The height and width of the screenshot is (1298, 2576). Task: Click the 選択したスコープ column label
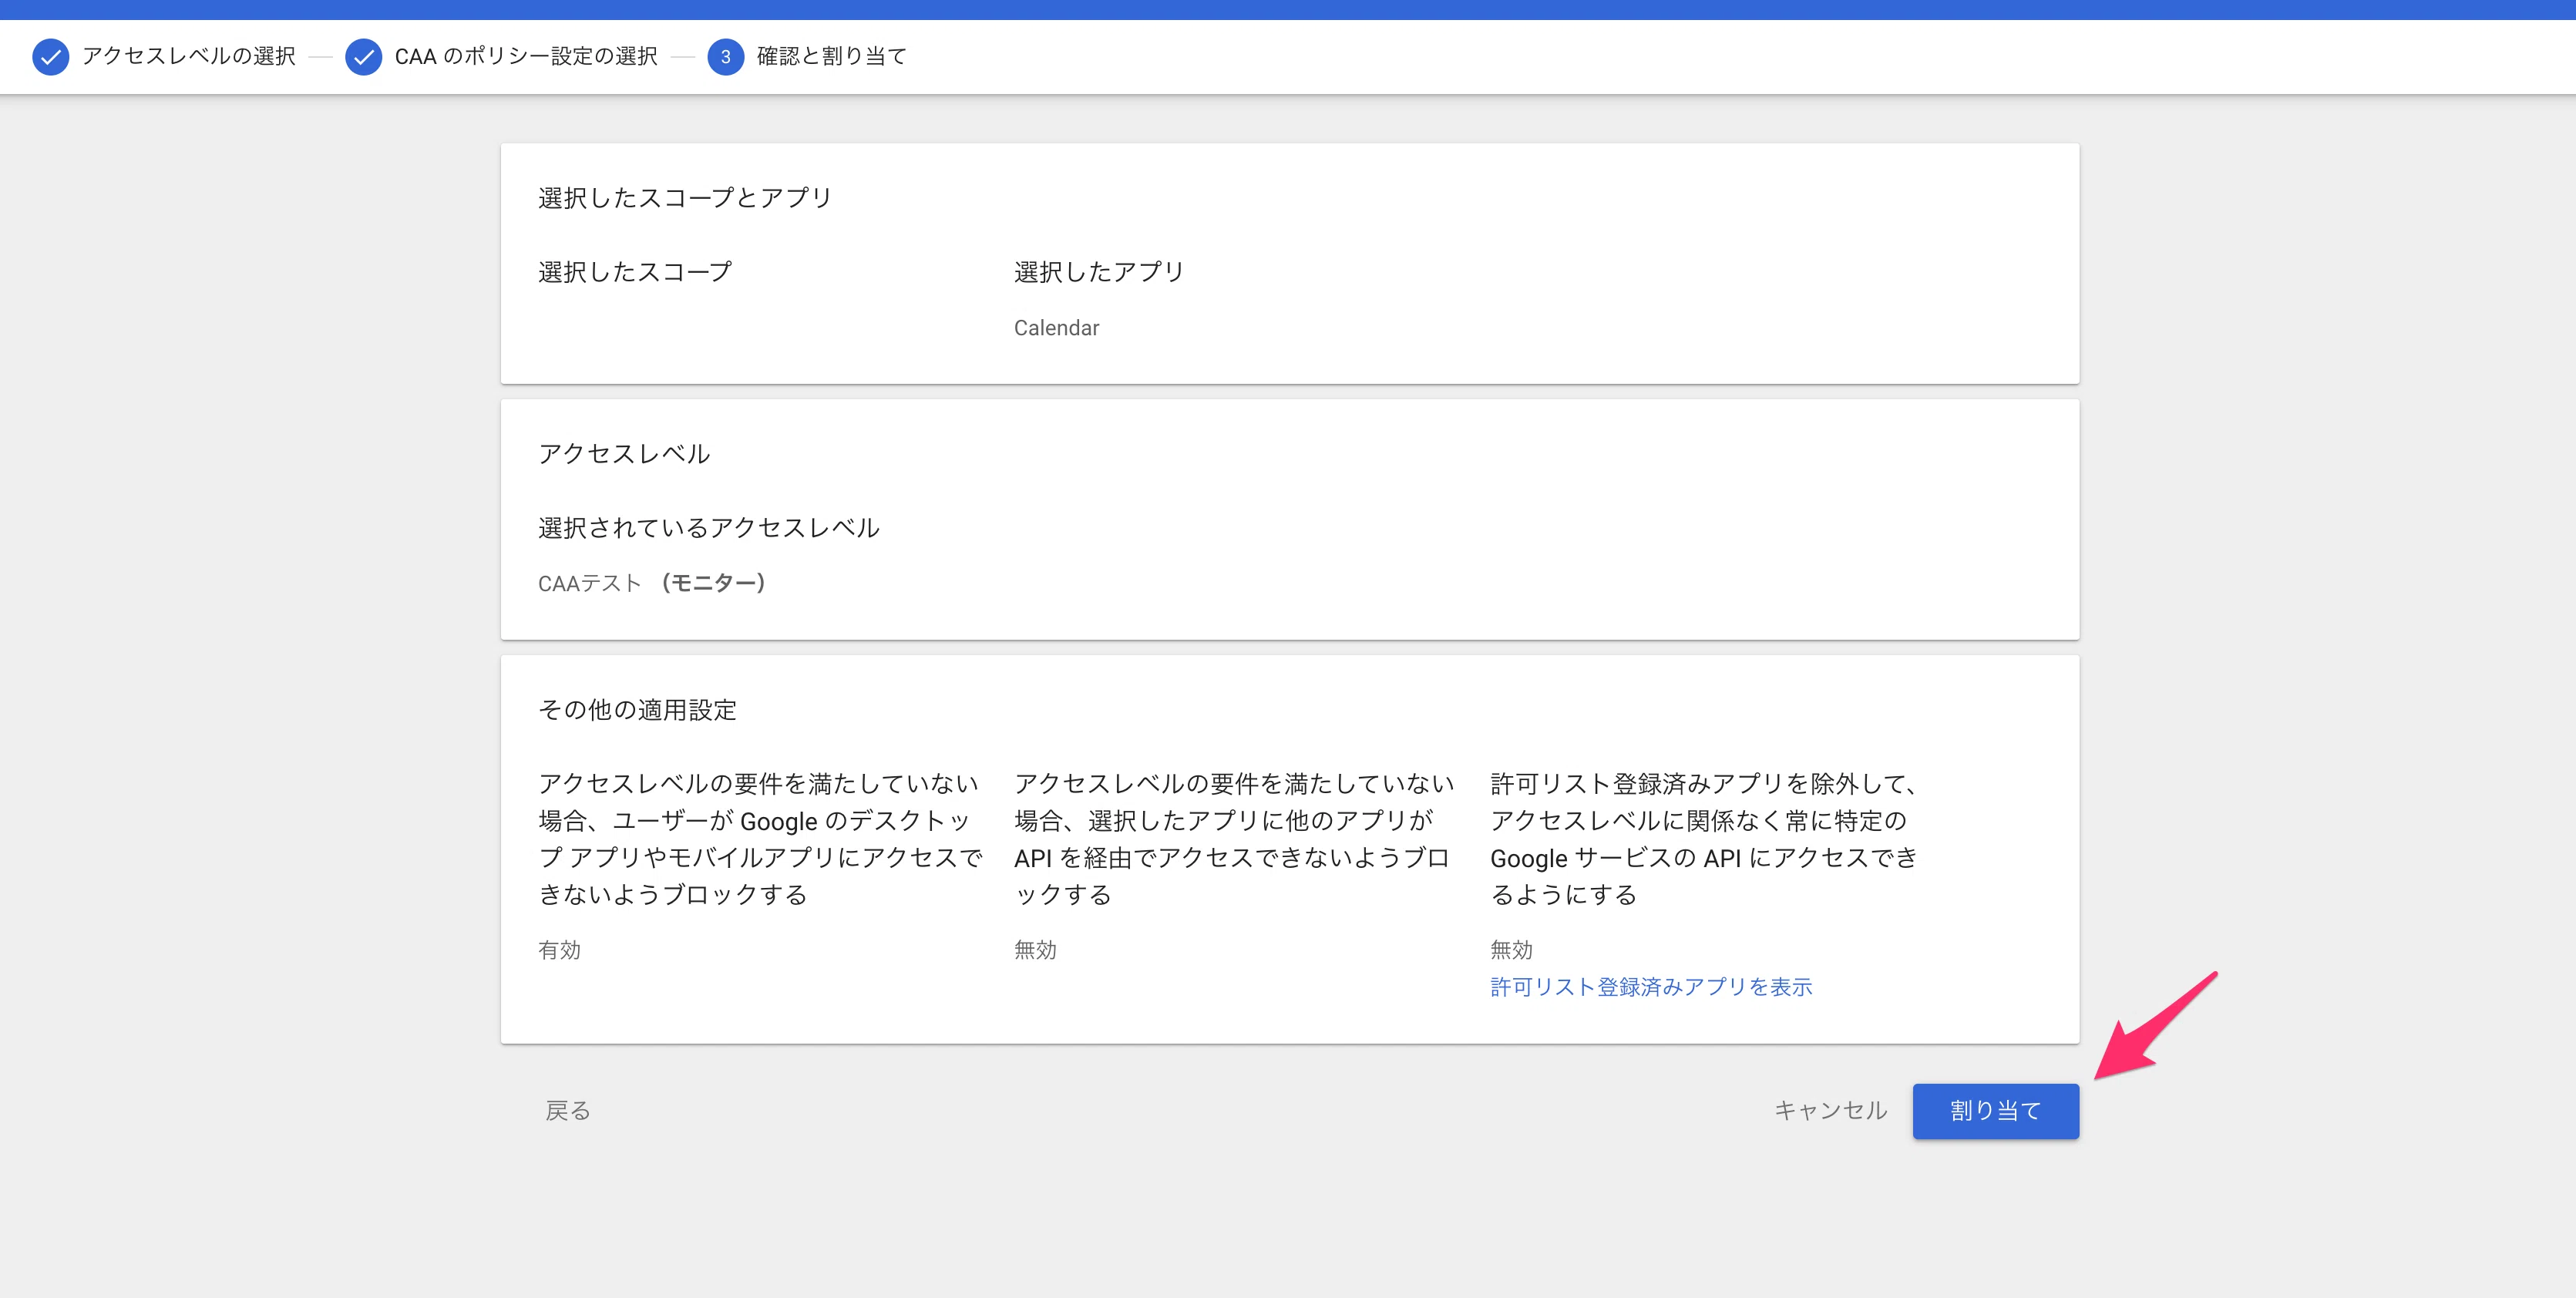click(x=635, y=272)
